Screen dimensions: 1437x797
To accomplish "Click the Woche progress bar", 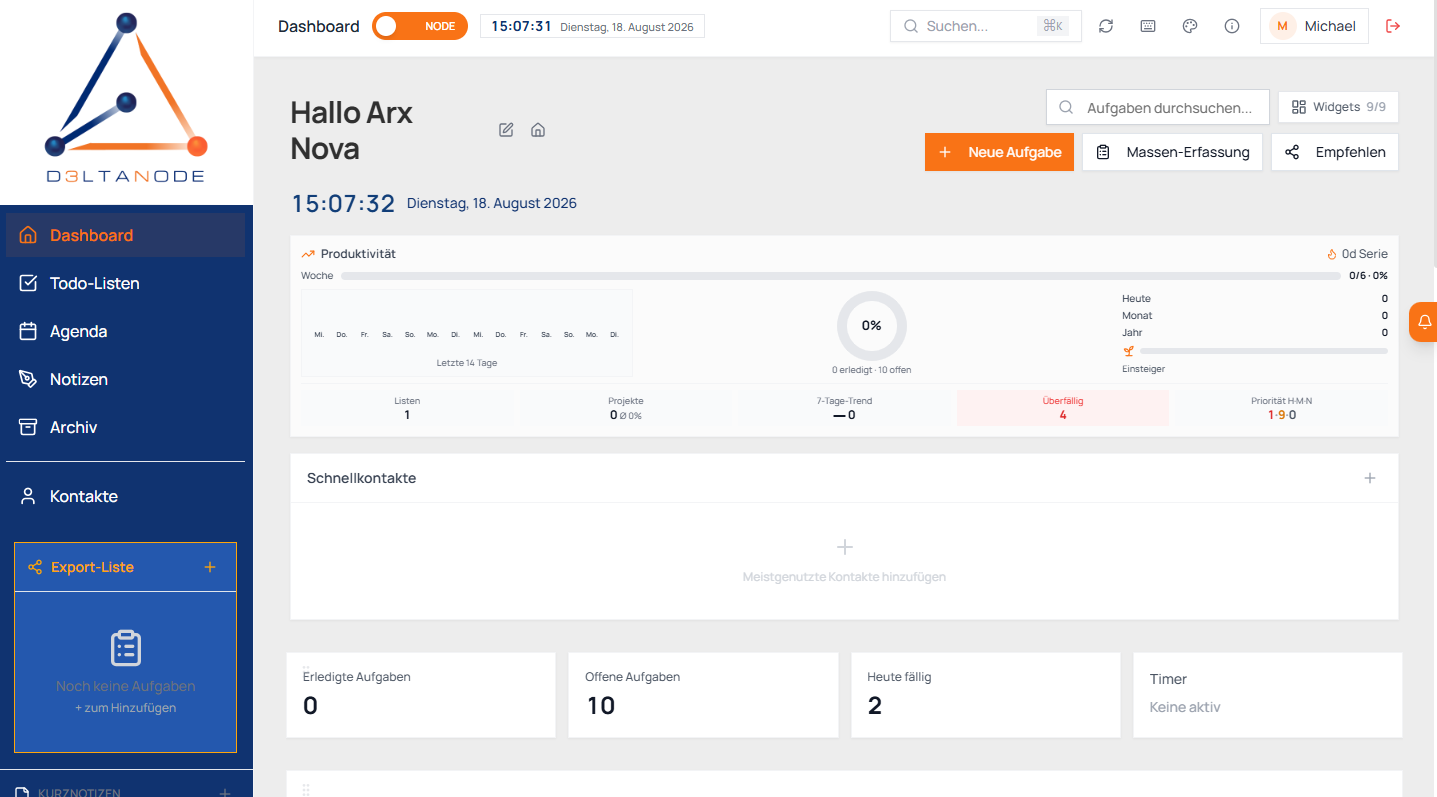I will coord(841,275).
